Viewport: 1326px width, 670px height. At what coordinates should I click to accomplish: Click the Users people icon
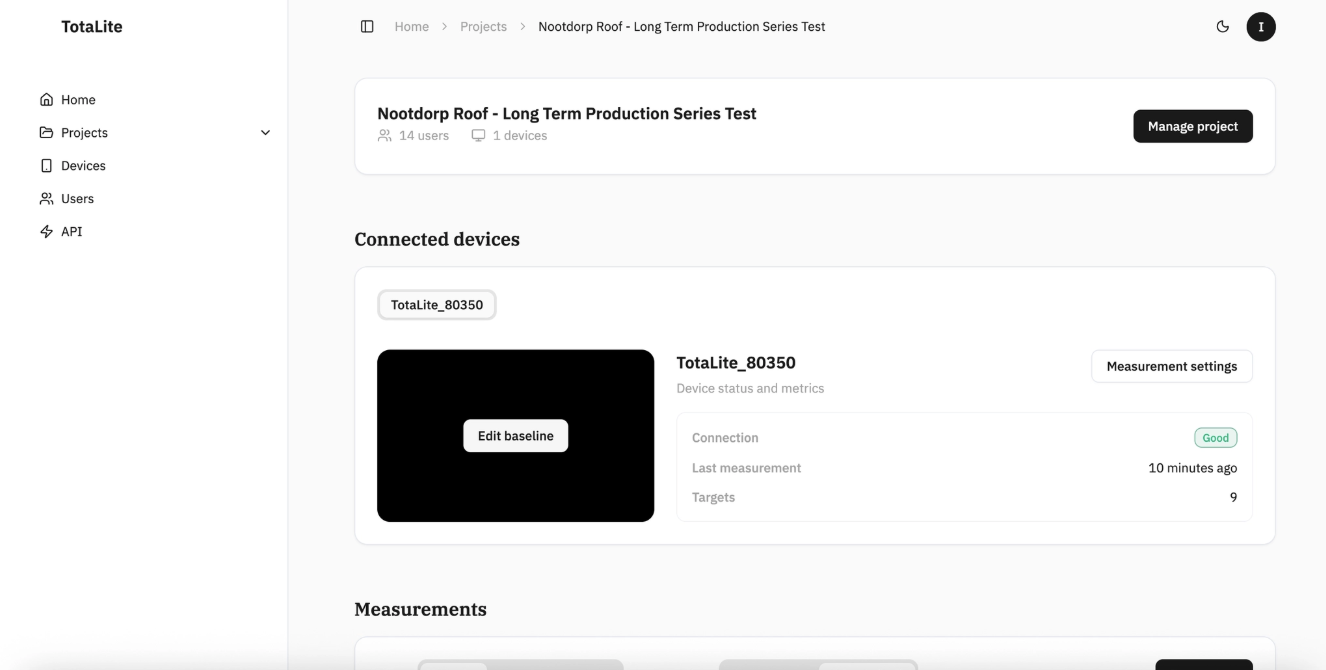coord(46,199)
